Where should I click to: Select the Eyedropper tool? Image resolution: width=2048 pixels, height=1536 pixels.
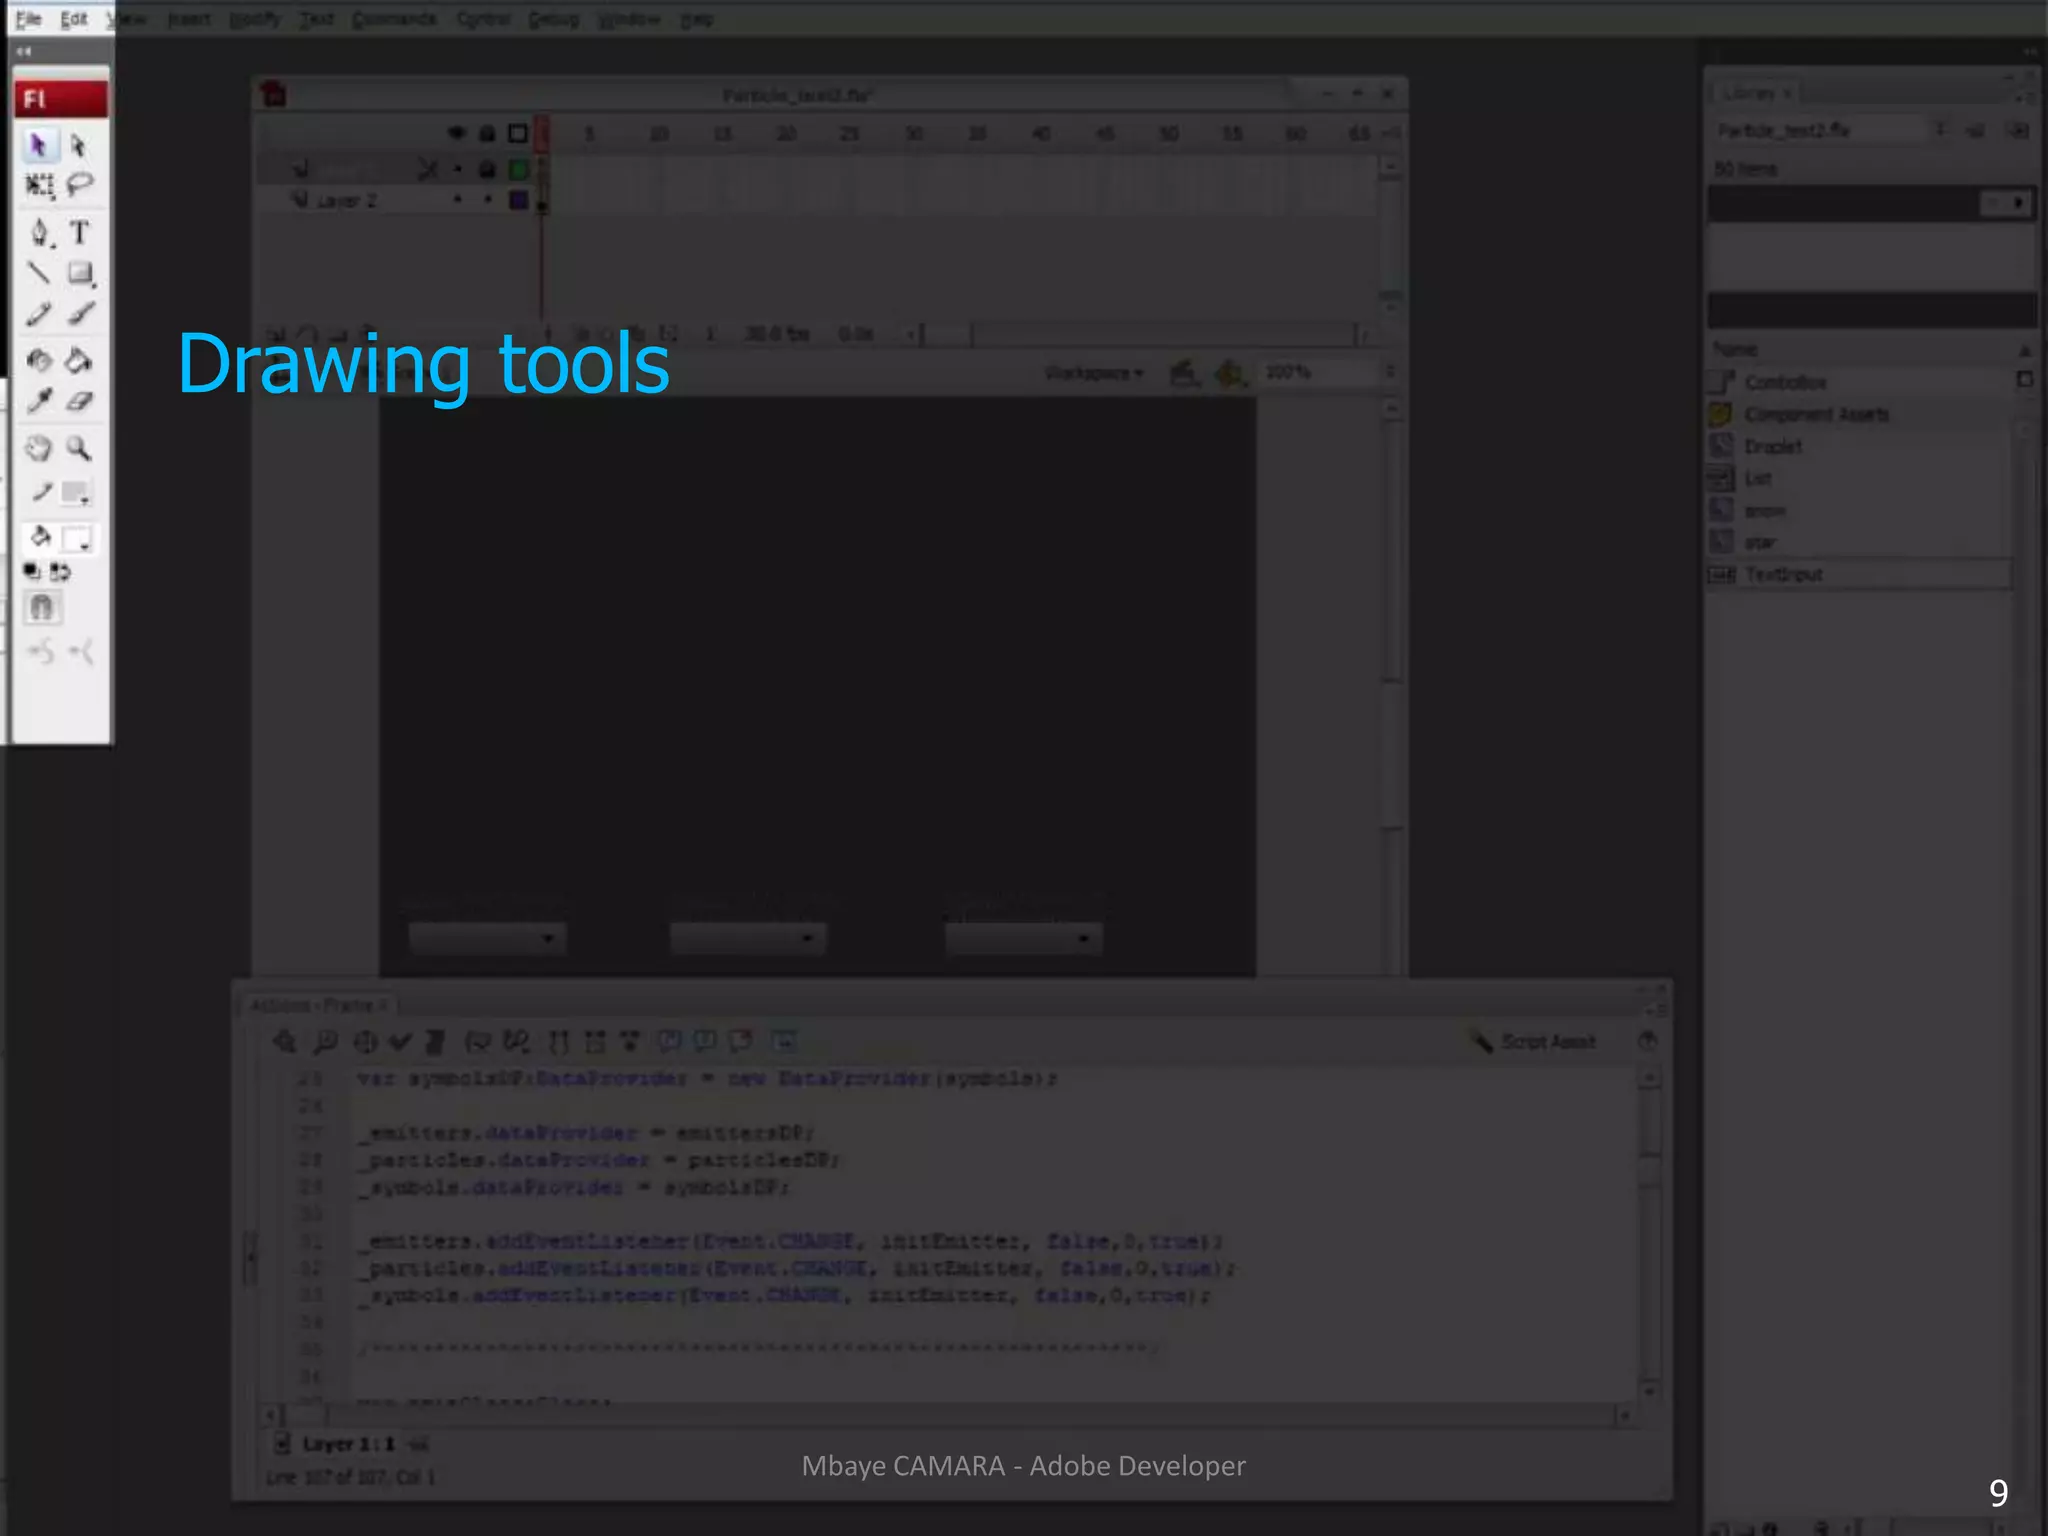pyautogui.click(x=39, y=402)
